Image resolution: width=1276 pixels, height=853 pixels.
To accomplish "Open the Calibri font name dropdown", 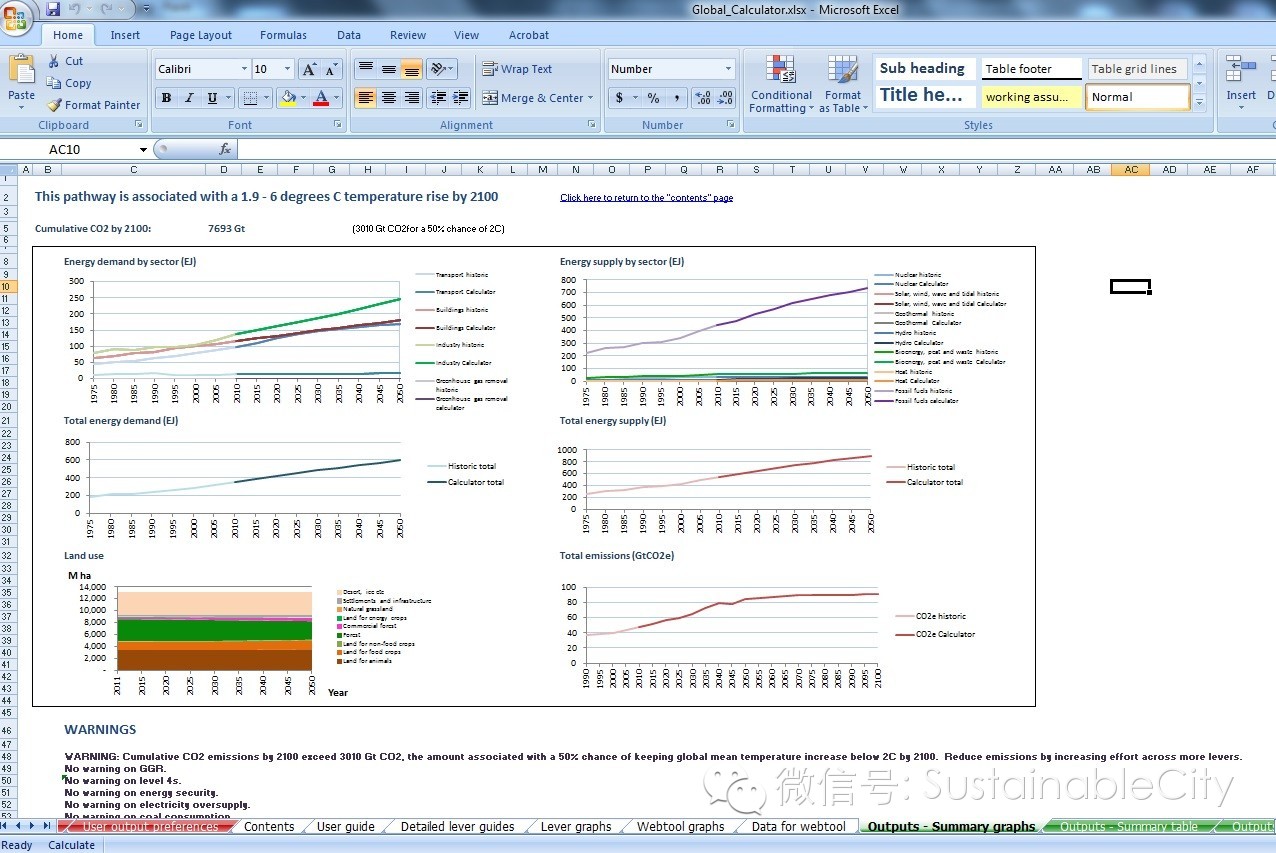I will coord(244,69).
